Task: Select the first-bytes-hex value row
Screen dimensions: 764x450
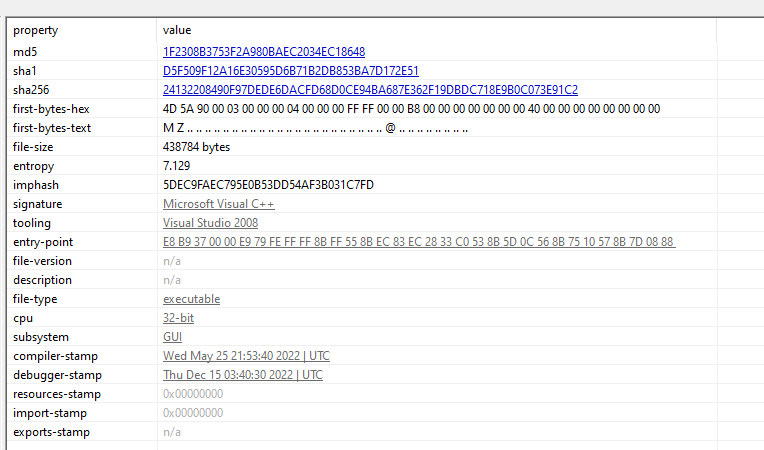Action: tap(411, 108)
